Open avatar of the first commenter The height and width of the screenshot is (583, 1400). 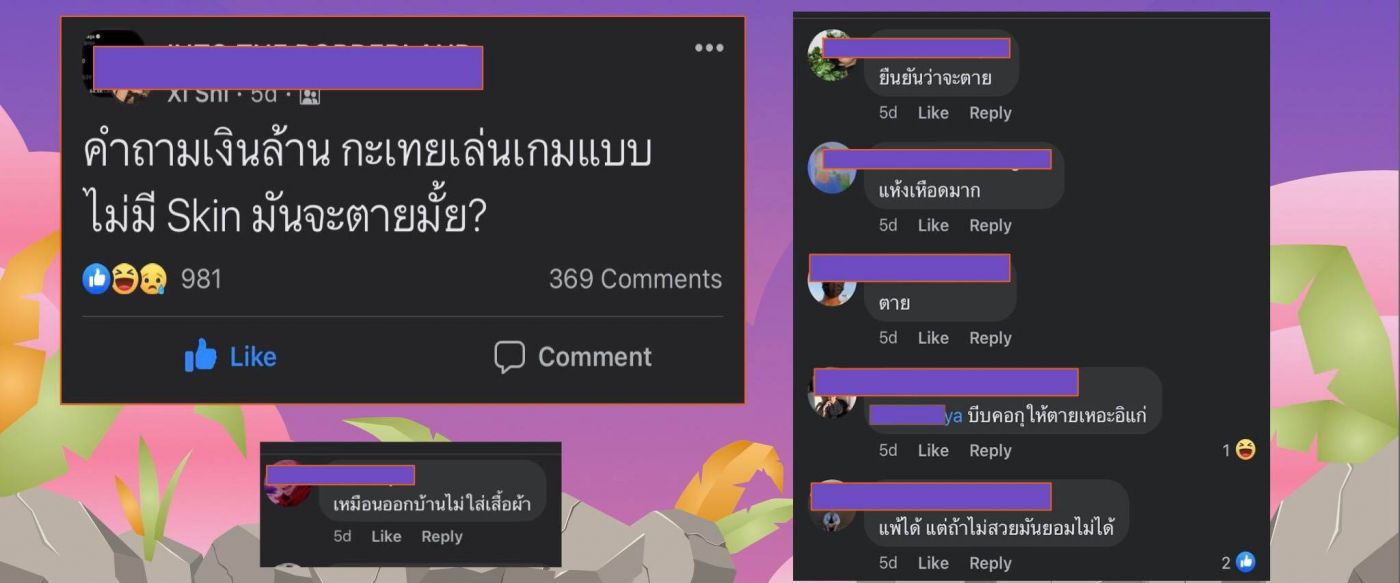(832, 56)
